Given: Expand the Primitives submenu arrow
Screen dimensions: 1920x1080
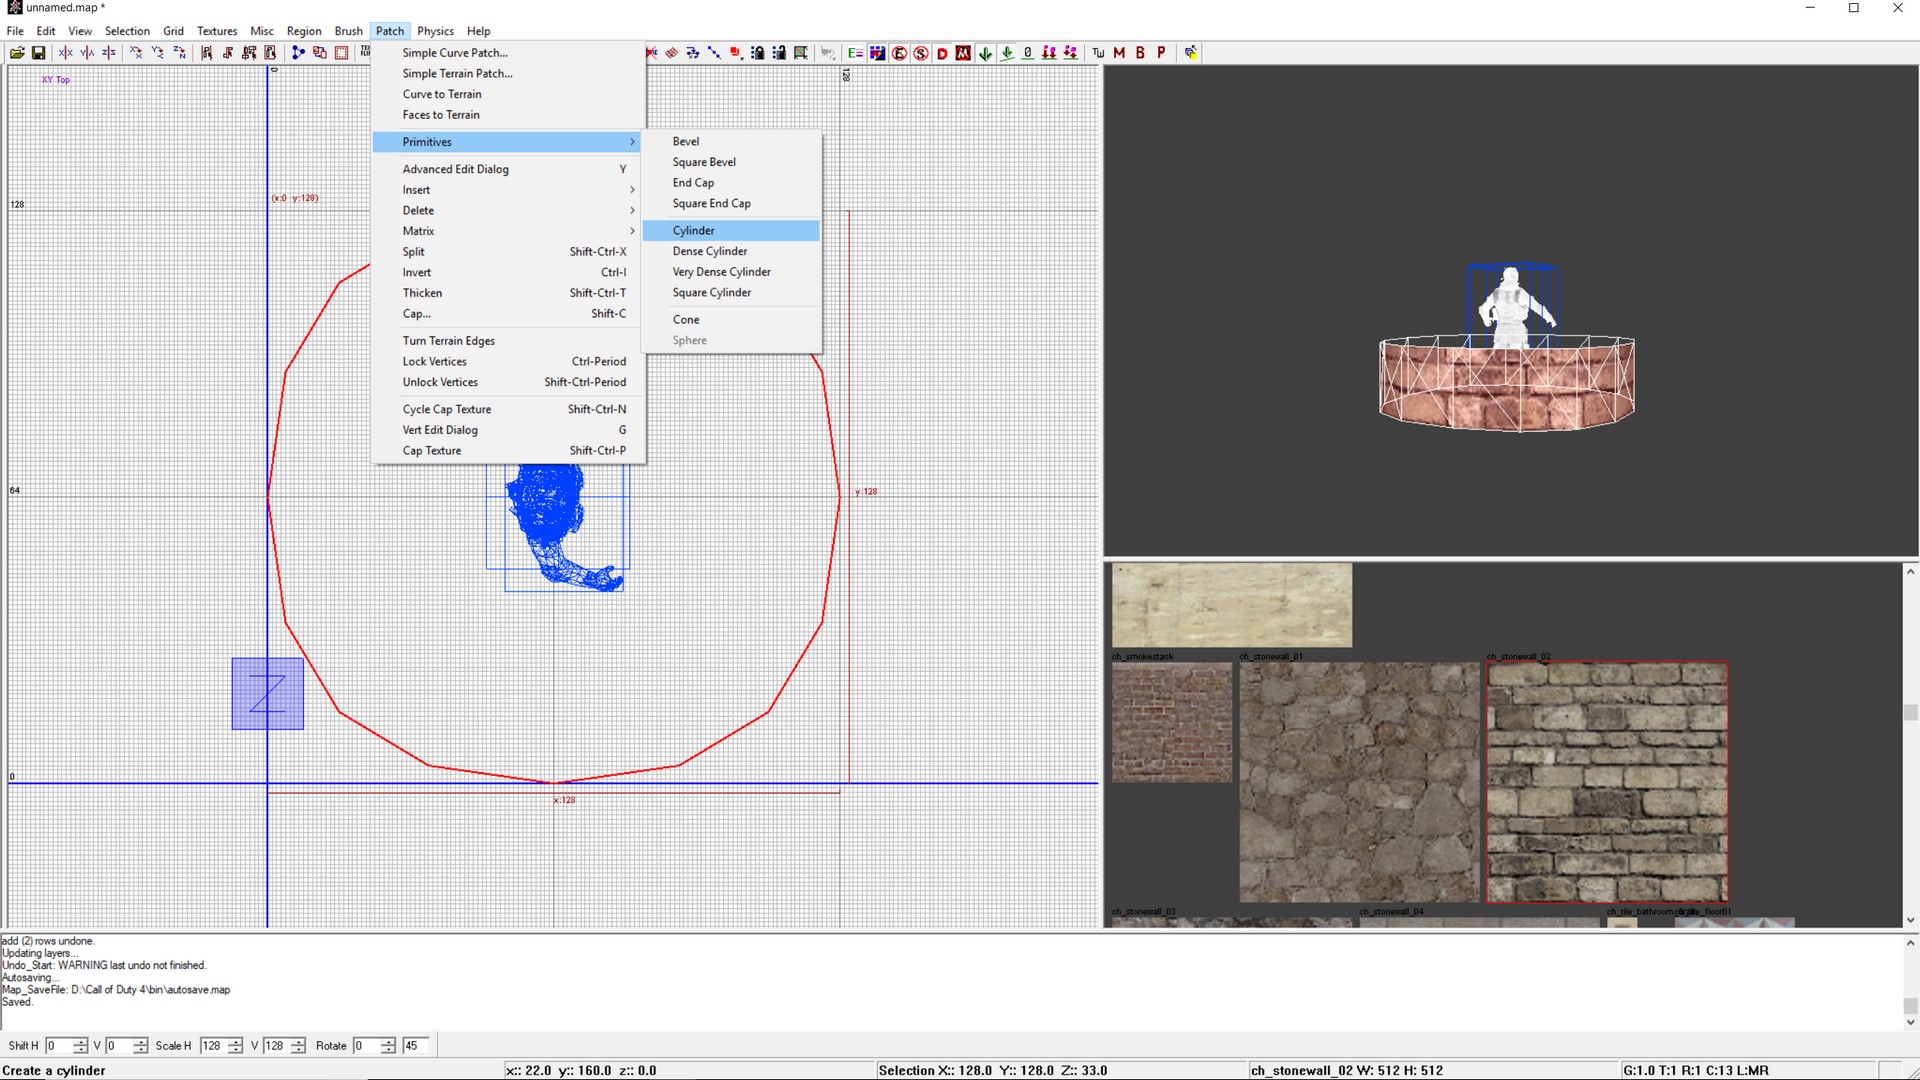Looking at the screenshot, I should 632,142.
